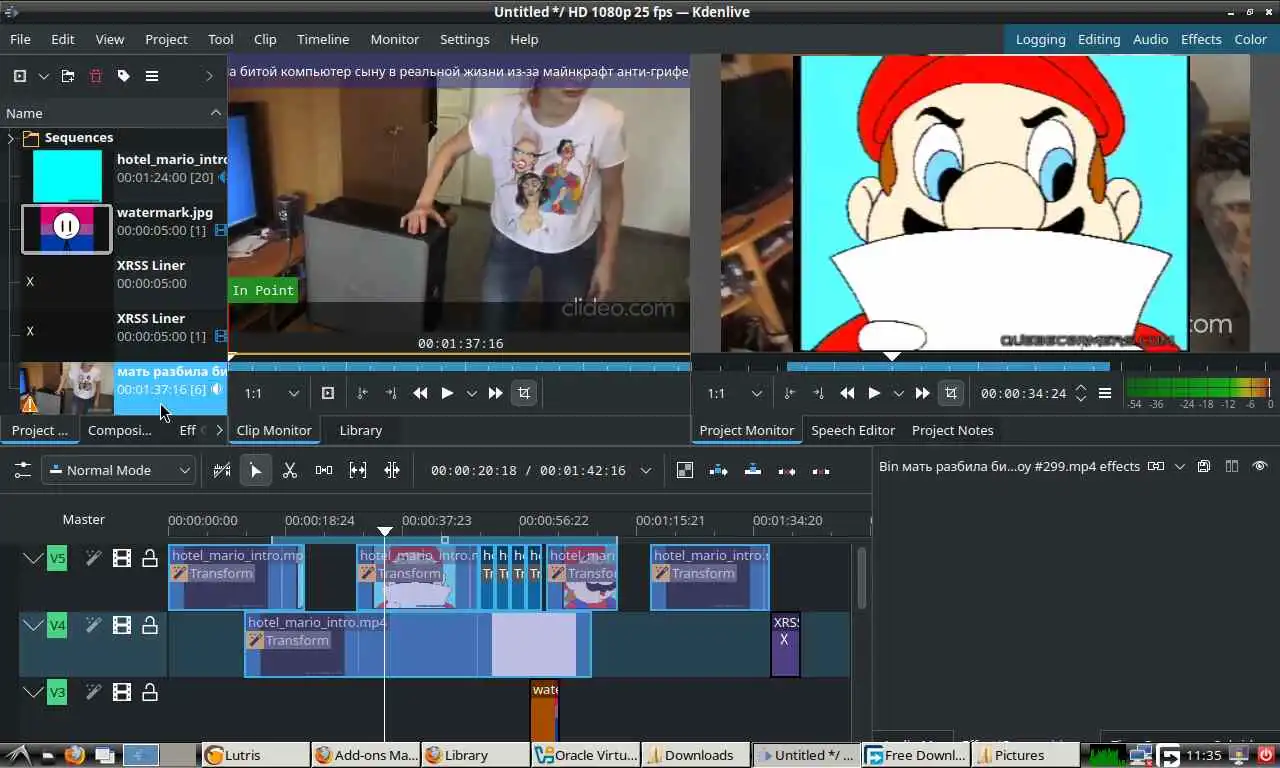This screenshot has width=1280, height=768.
Task: Select the Ripple tool
Action: pyautogui.click(x=392, y=470)
